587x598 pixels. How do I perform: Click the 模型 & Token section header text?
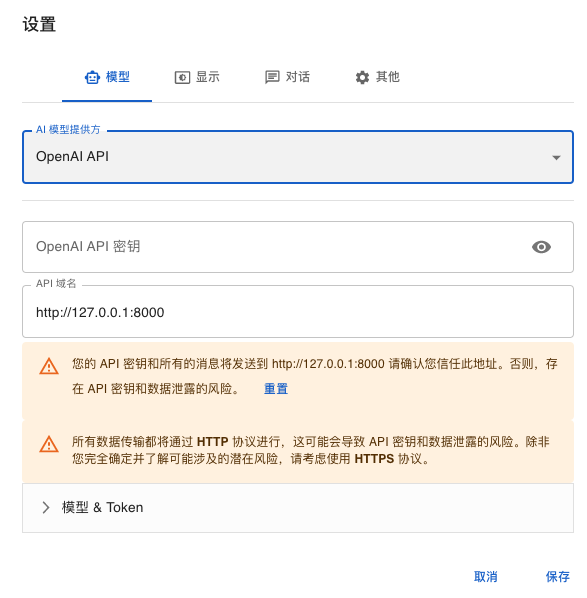pos(103,508)
